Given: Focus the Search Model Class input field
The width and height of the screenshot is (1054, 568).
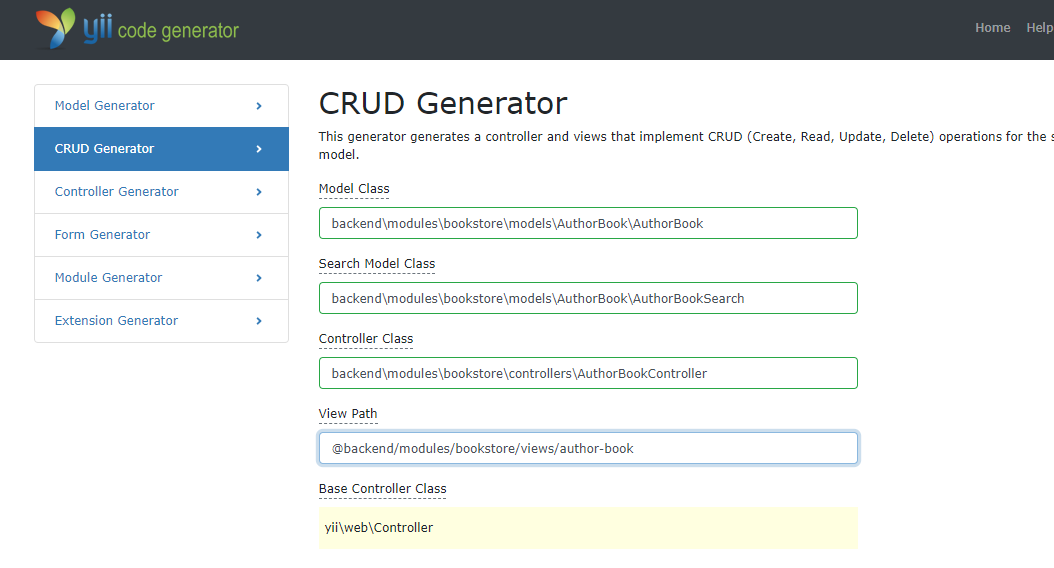Looking at the screenshot, I should coord(588,298).
